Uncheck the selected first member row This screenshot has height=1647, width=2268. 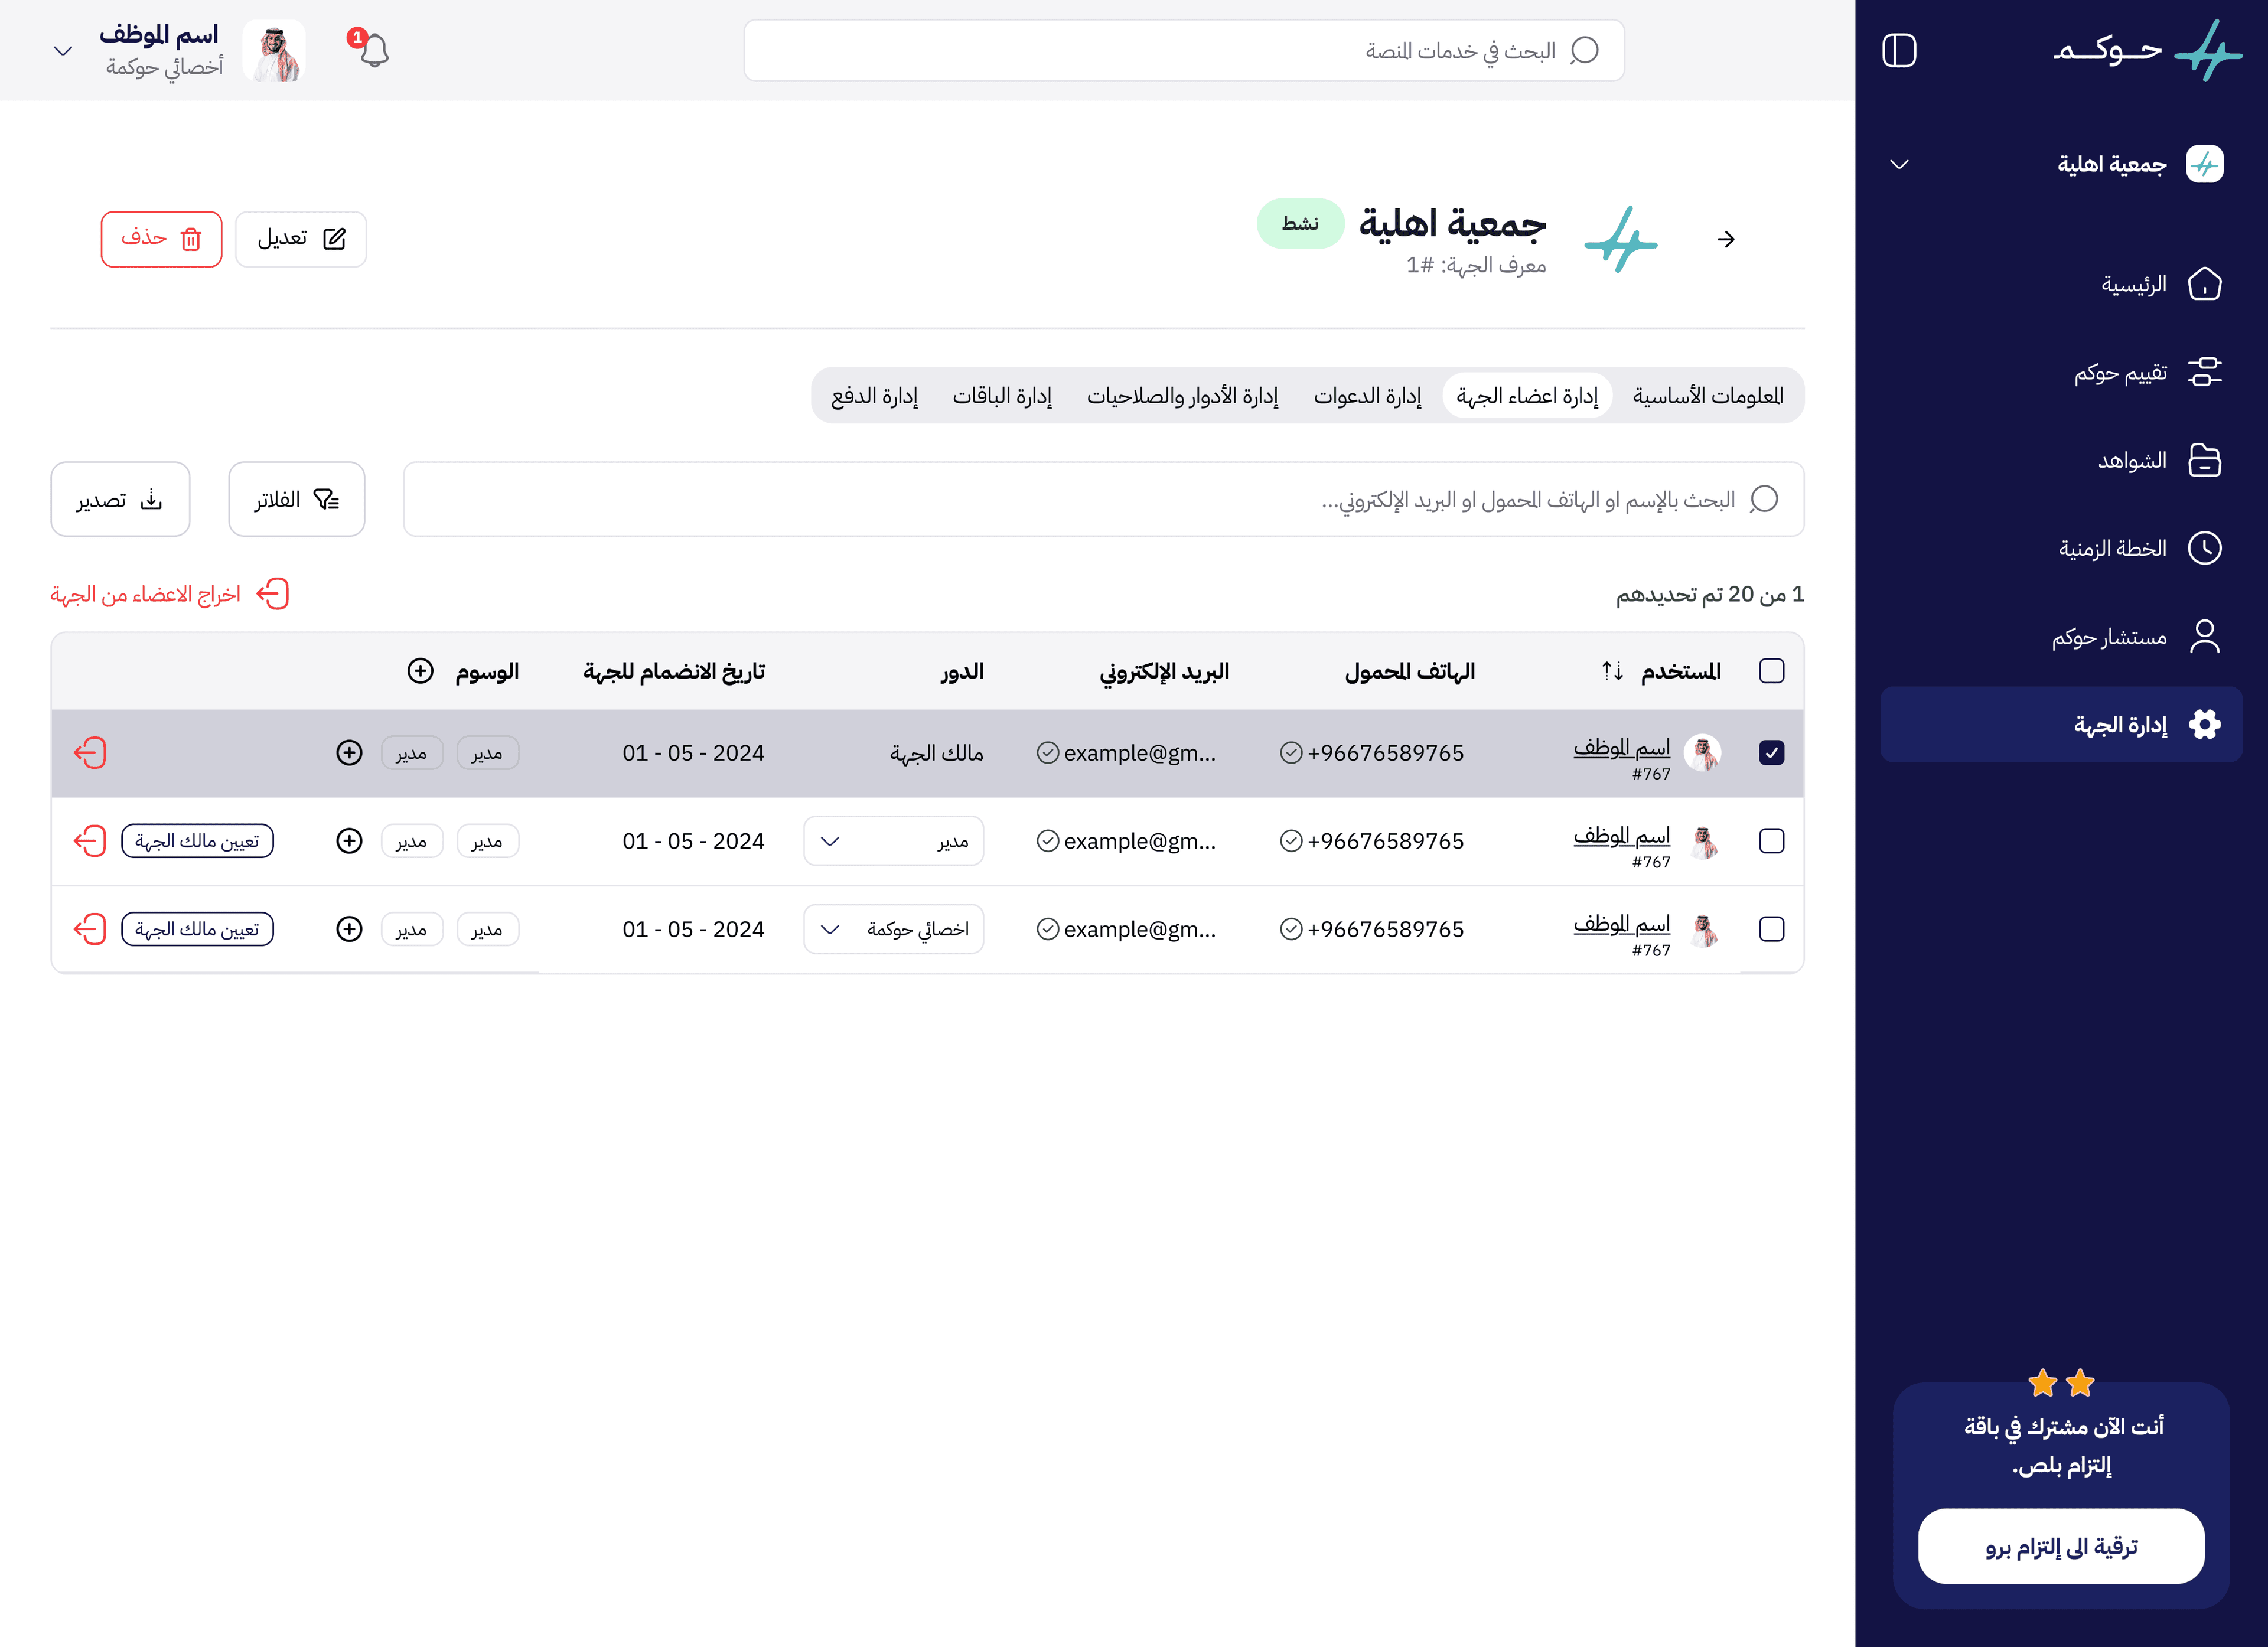[1772, 753]
